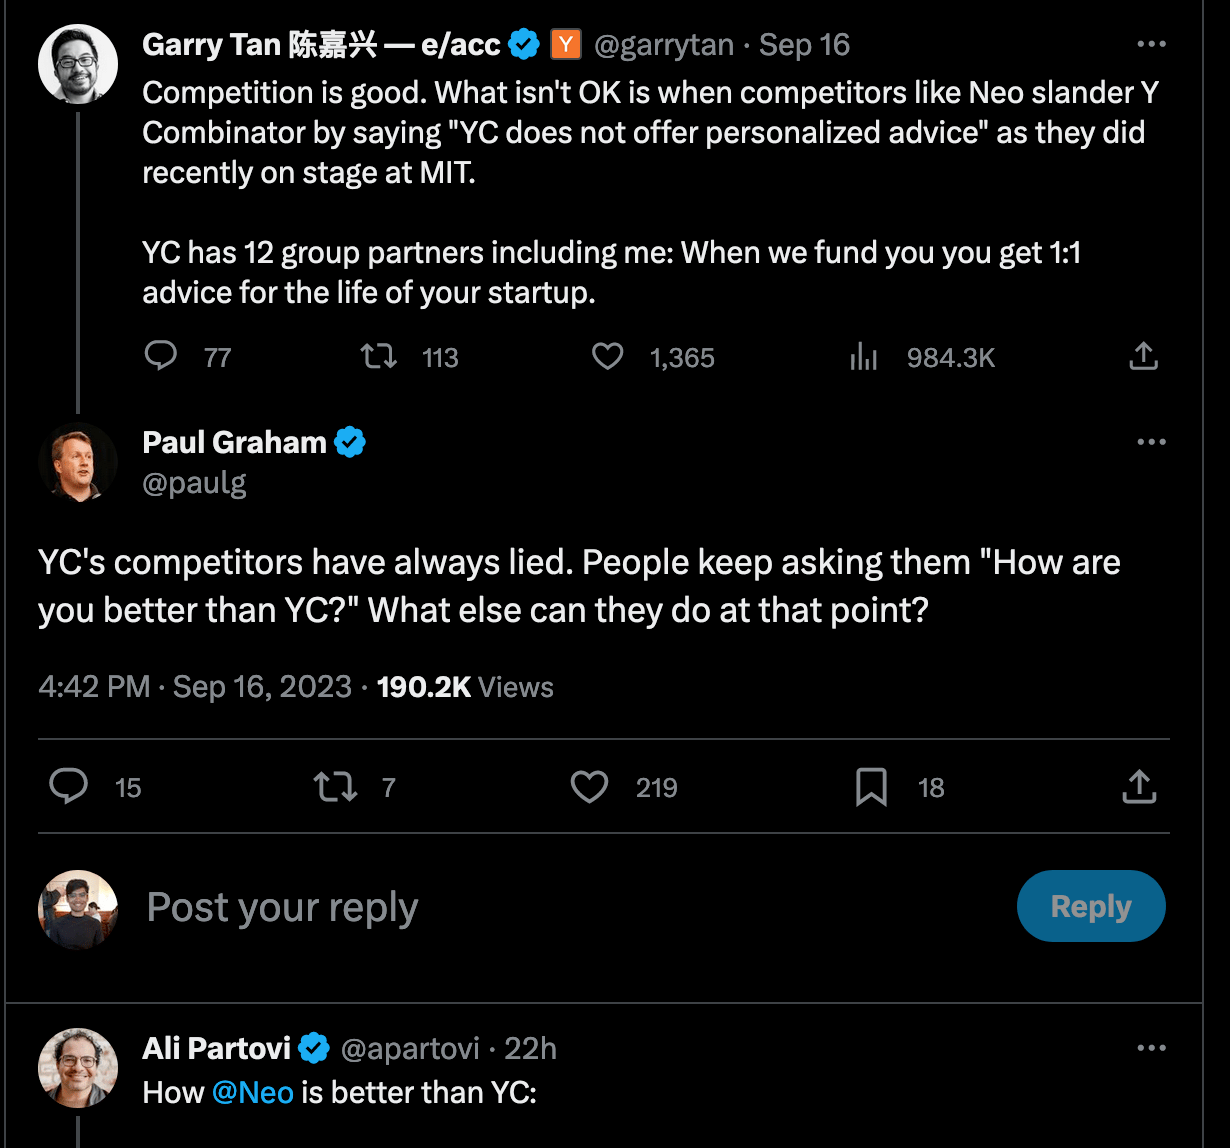The height and width of the screenshot is (1148, 1230).
Task: Open more options on Ali Partovi's reply
Action: (x=1152, y=1048)
